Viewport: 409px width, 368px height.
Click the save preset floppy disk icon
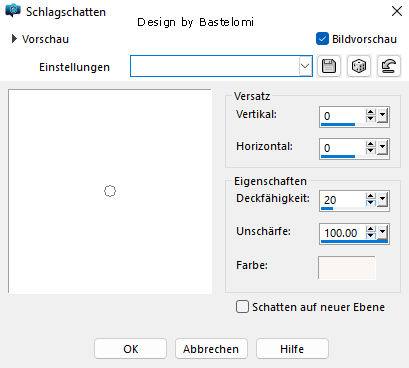pyautogui.click(x=329, y=66)
